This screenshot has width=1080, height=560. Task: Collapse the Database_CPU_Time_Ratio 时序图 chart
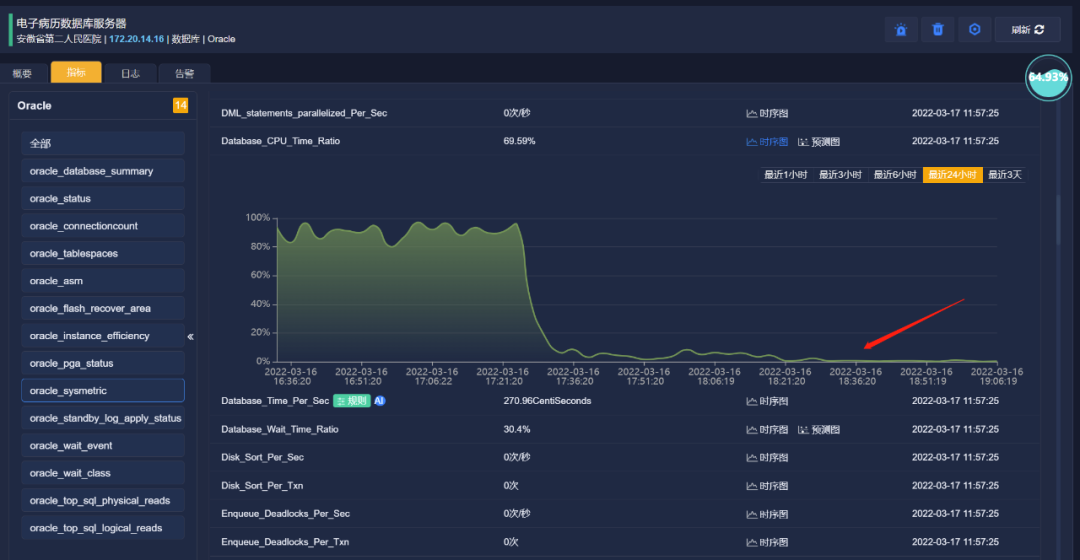[767, 142]
